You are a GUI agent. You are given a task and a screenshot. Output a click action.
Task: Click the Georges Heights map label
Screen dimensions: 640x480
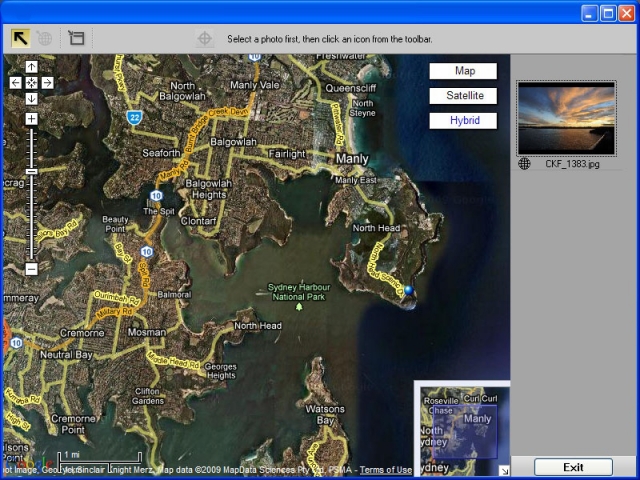[x=220, y=371]
